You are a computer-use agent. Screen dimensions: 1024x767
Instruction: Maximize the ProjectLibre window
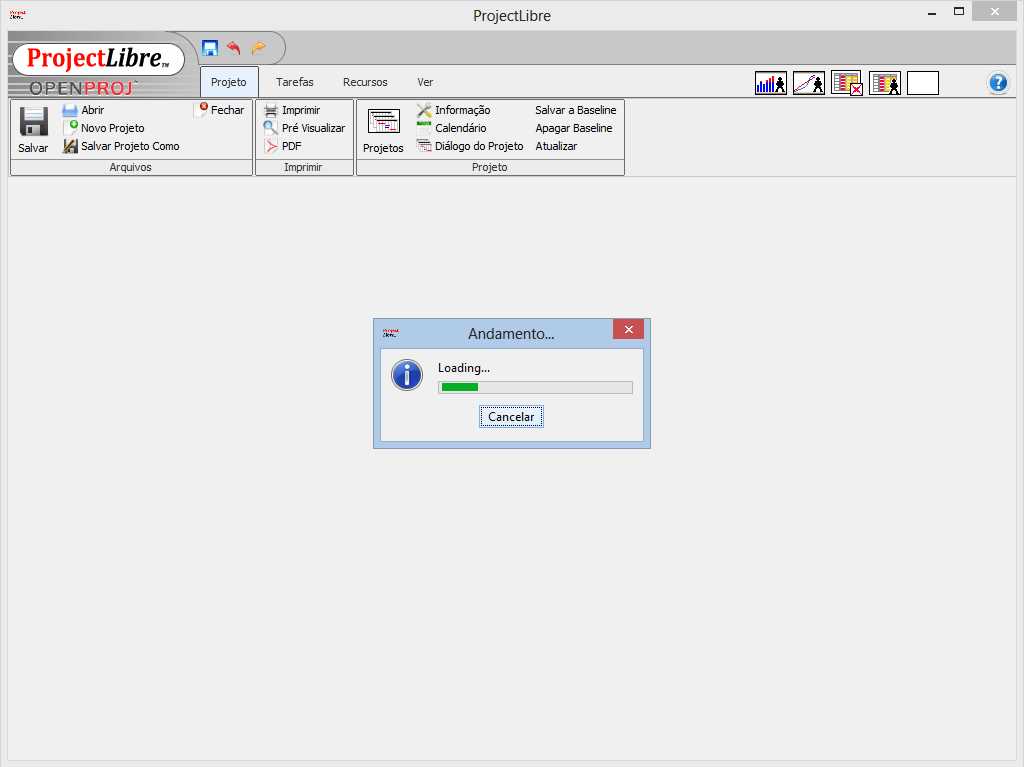(959, 12)
